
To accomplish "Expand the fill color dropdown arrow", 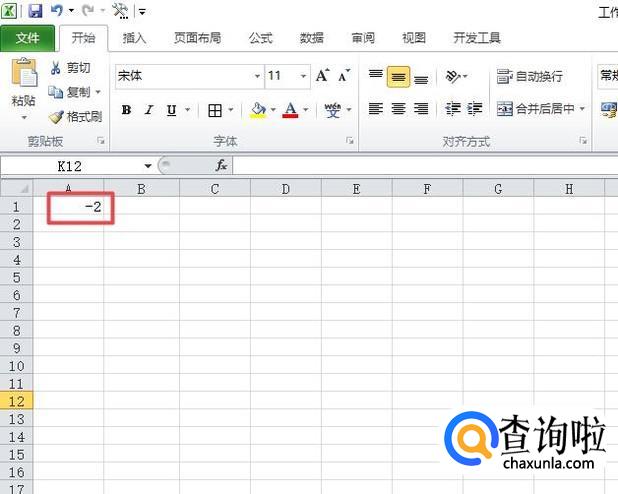I will [x=273, y=110].
